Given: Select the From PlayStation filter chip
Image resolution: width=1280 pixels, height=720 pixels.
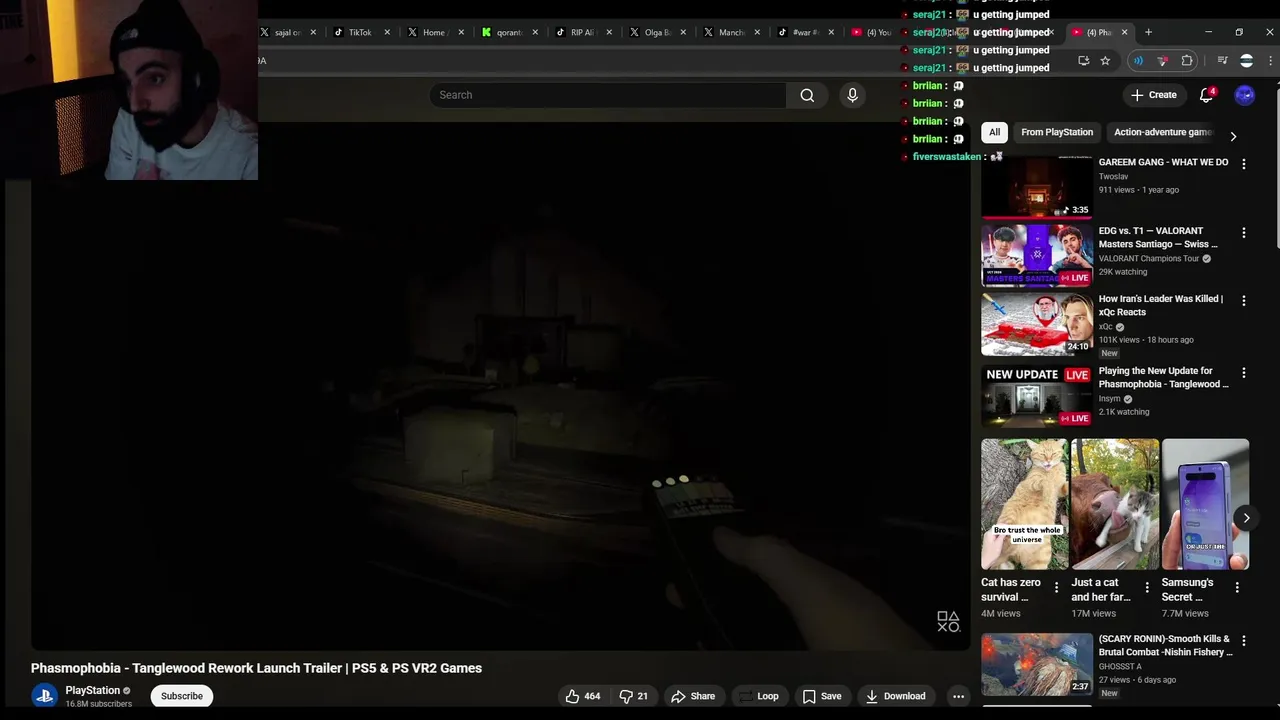Looking at the screenshot, I should pyautogui.click(x=1057, y=132).
